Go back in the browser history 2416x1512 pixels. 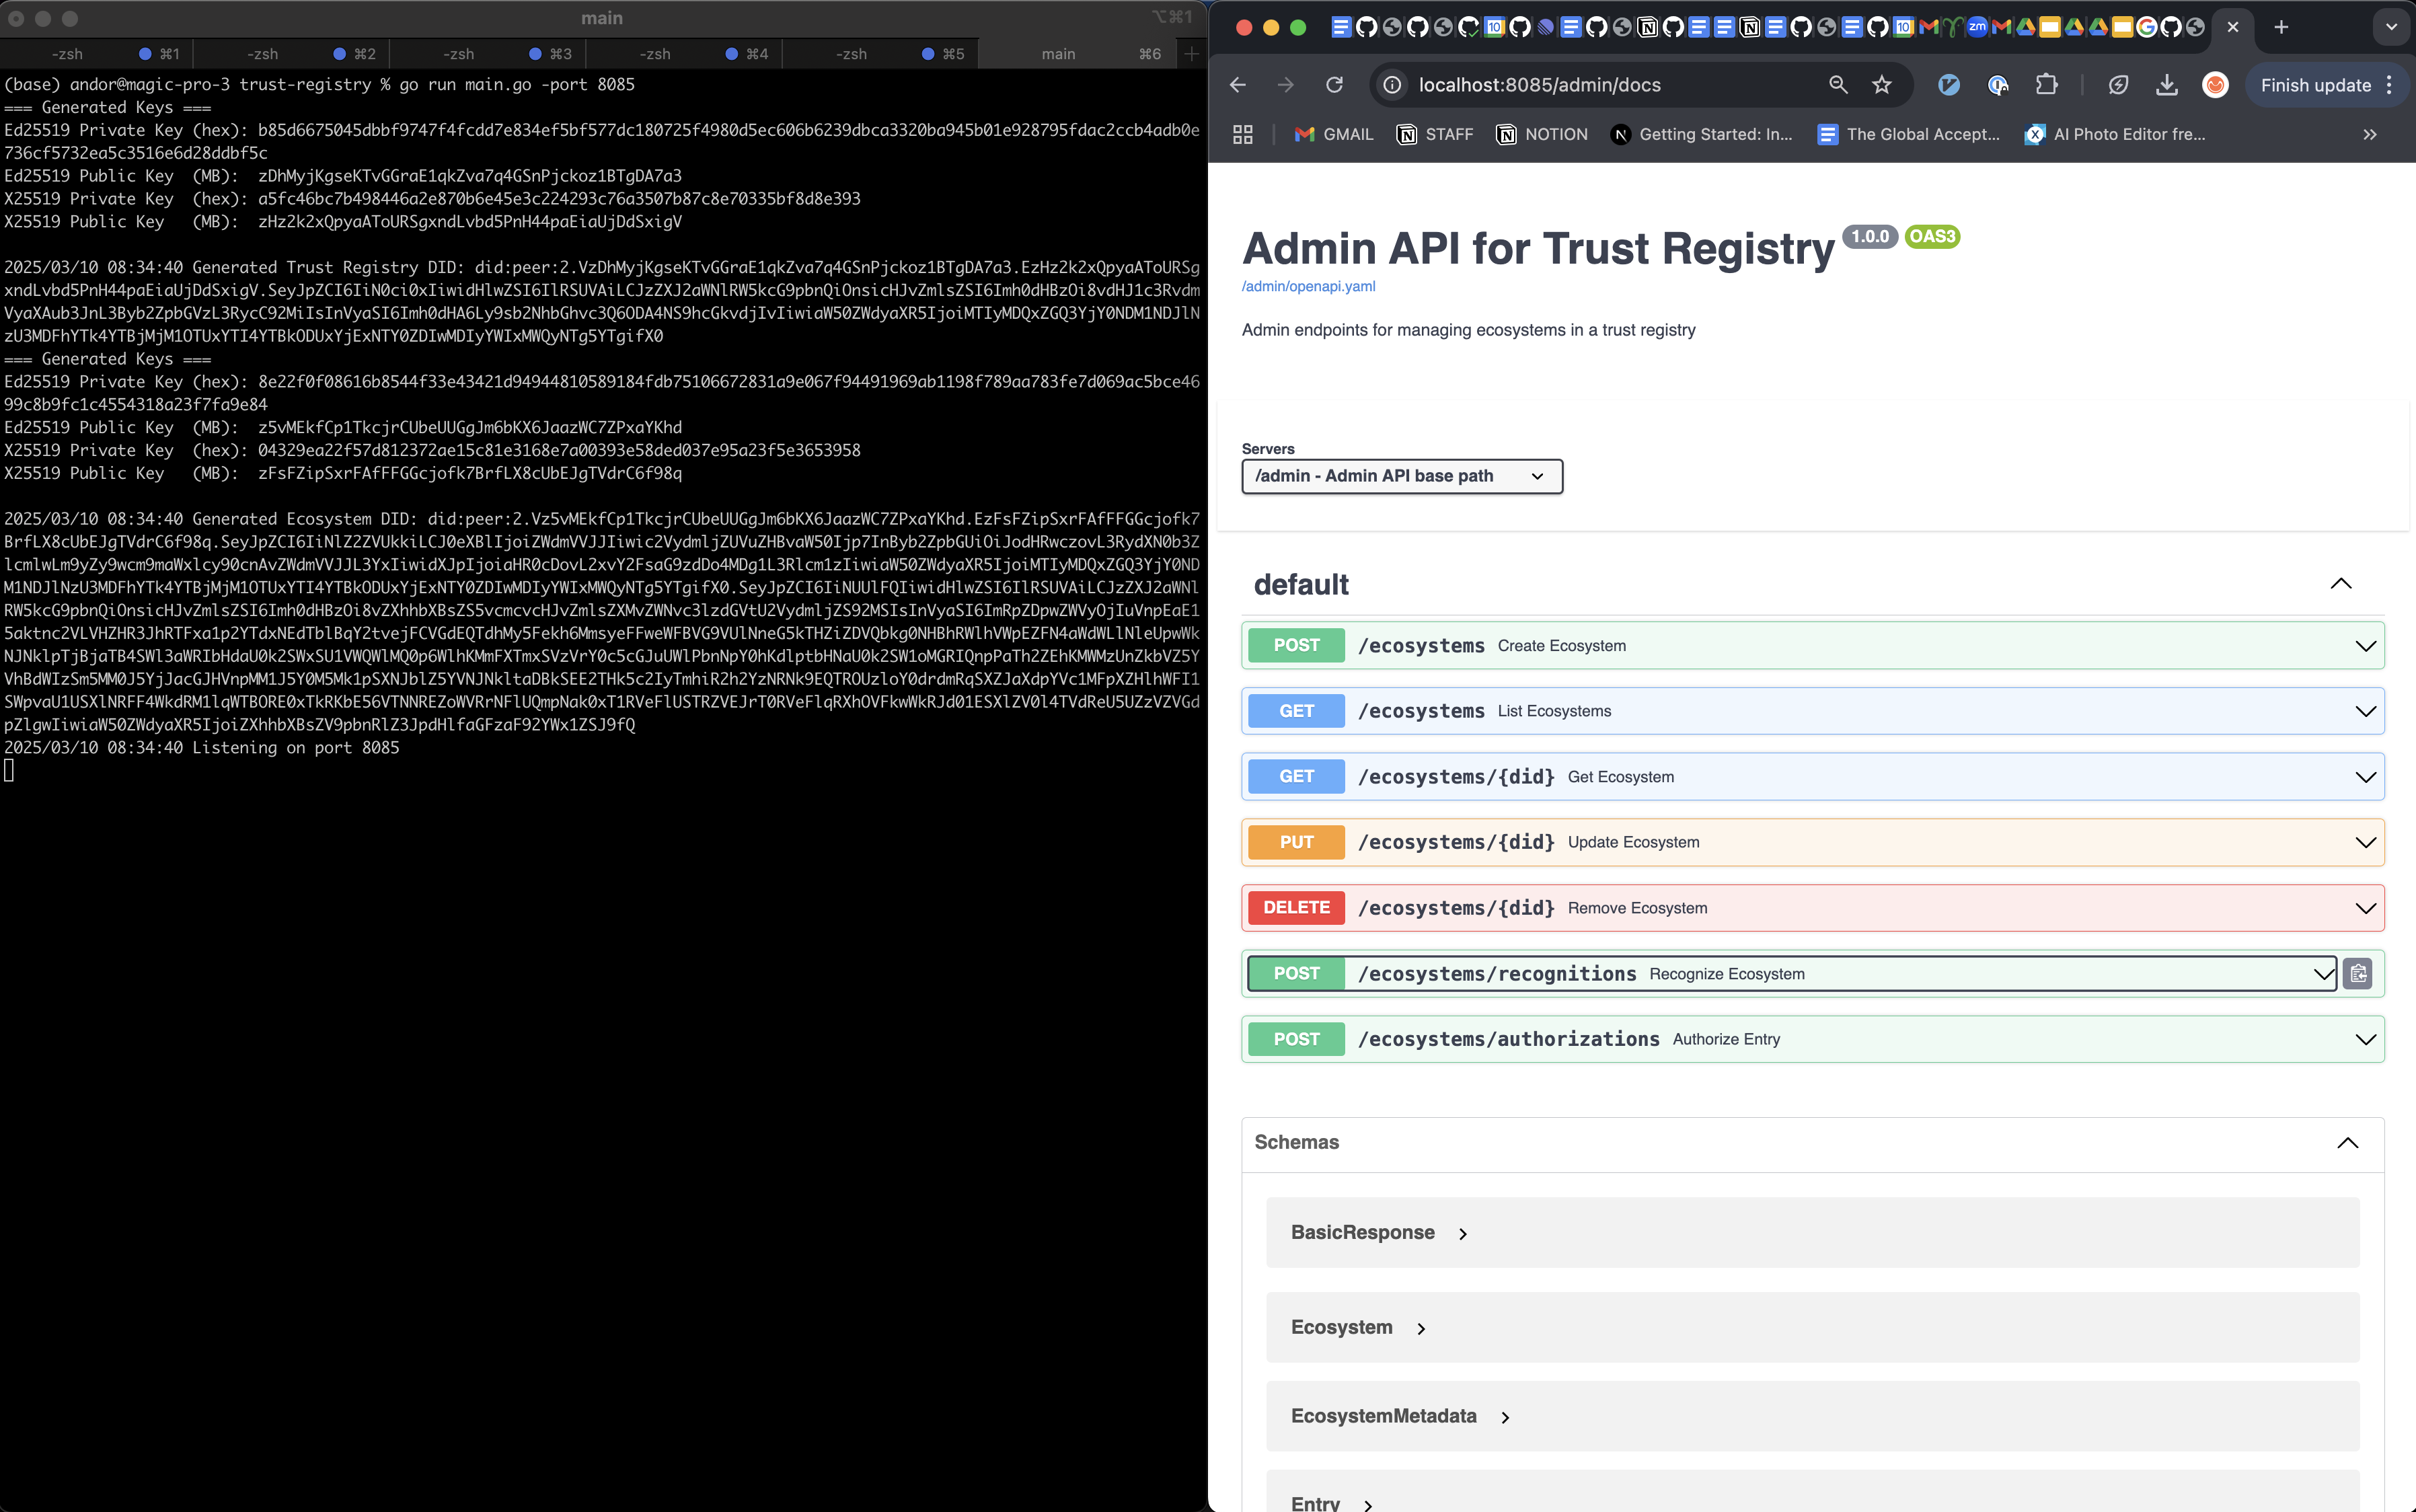click(x=1238, y=85)
